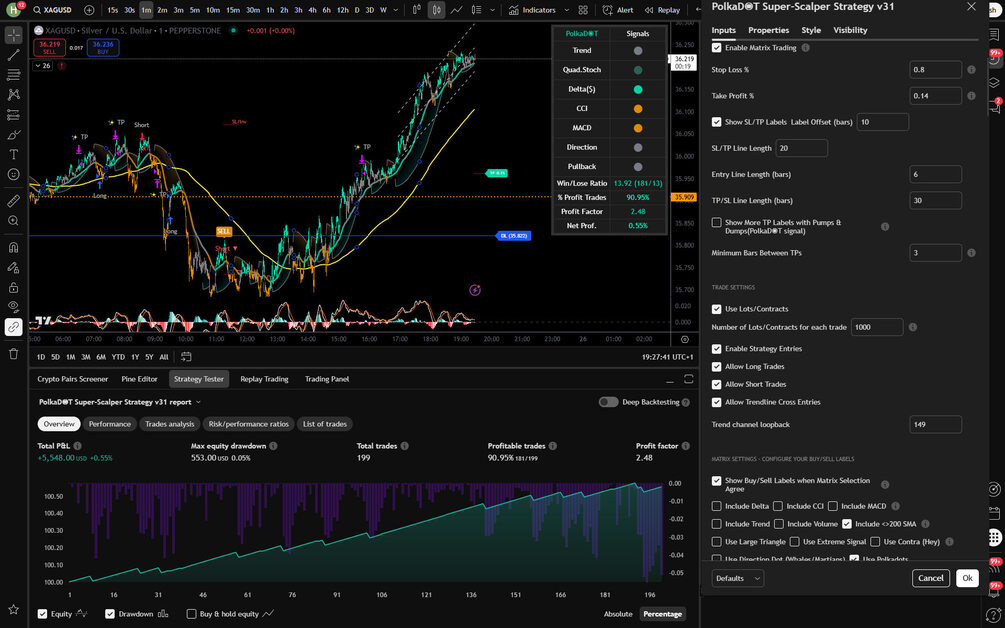Image resolution: width=1005 pixels, height=628 pixels.
Task: Select the trend line drawing tool
Action: [13, 55]
